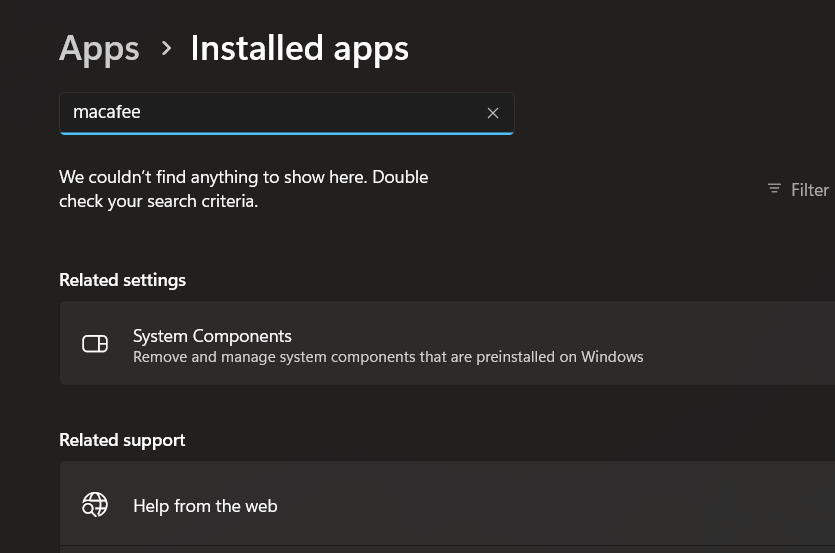Open the System Components settings title
This screenshot has height=553, width=835.
coord(212,336)
